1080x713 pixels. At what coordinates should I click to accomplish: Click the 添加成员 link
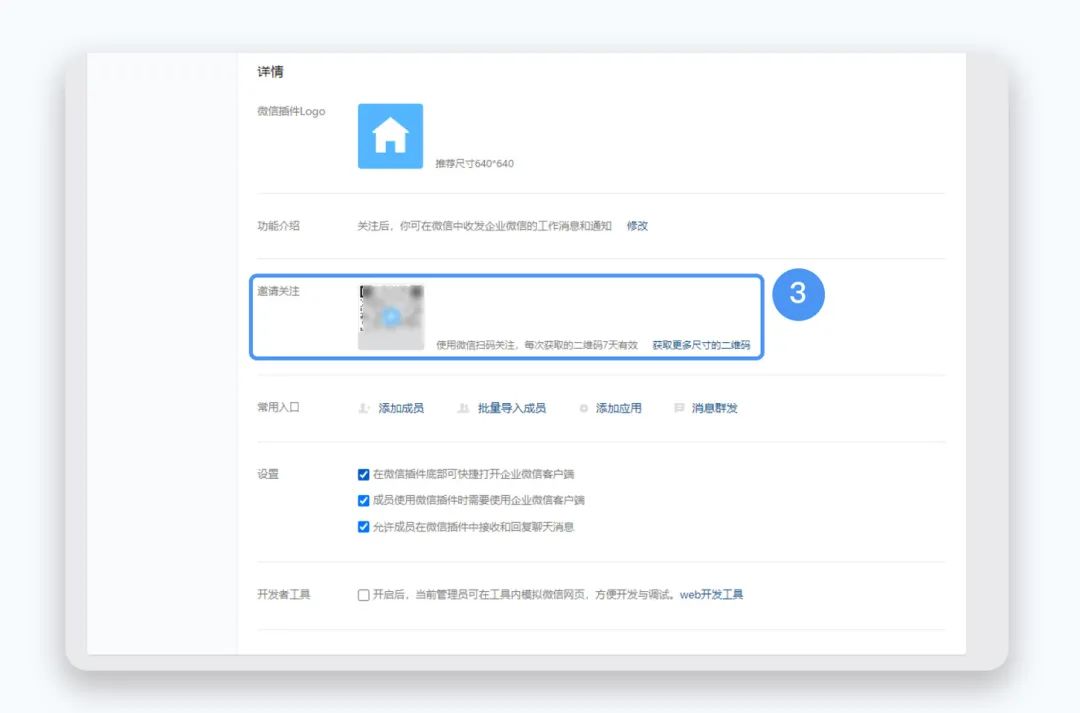401,409
